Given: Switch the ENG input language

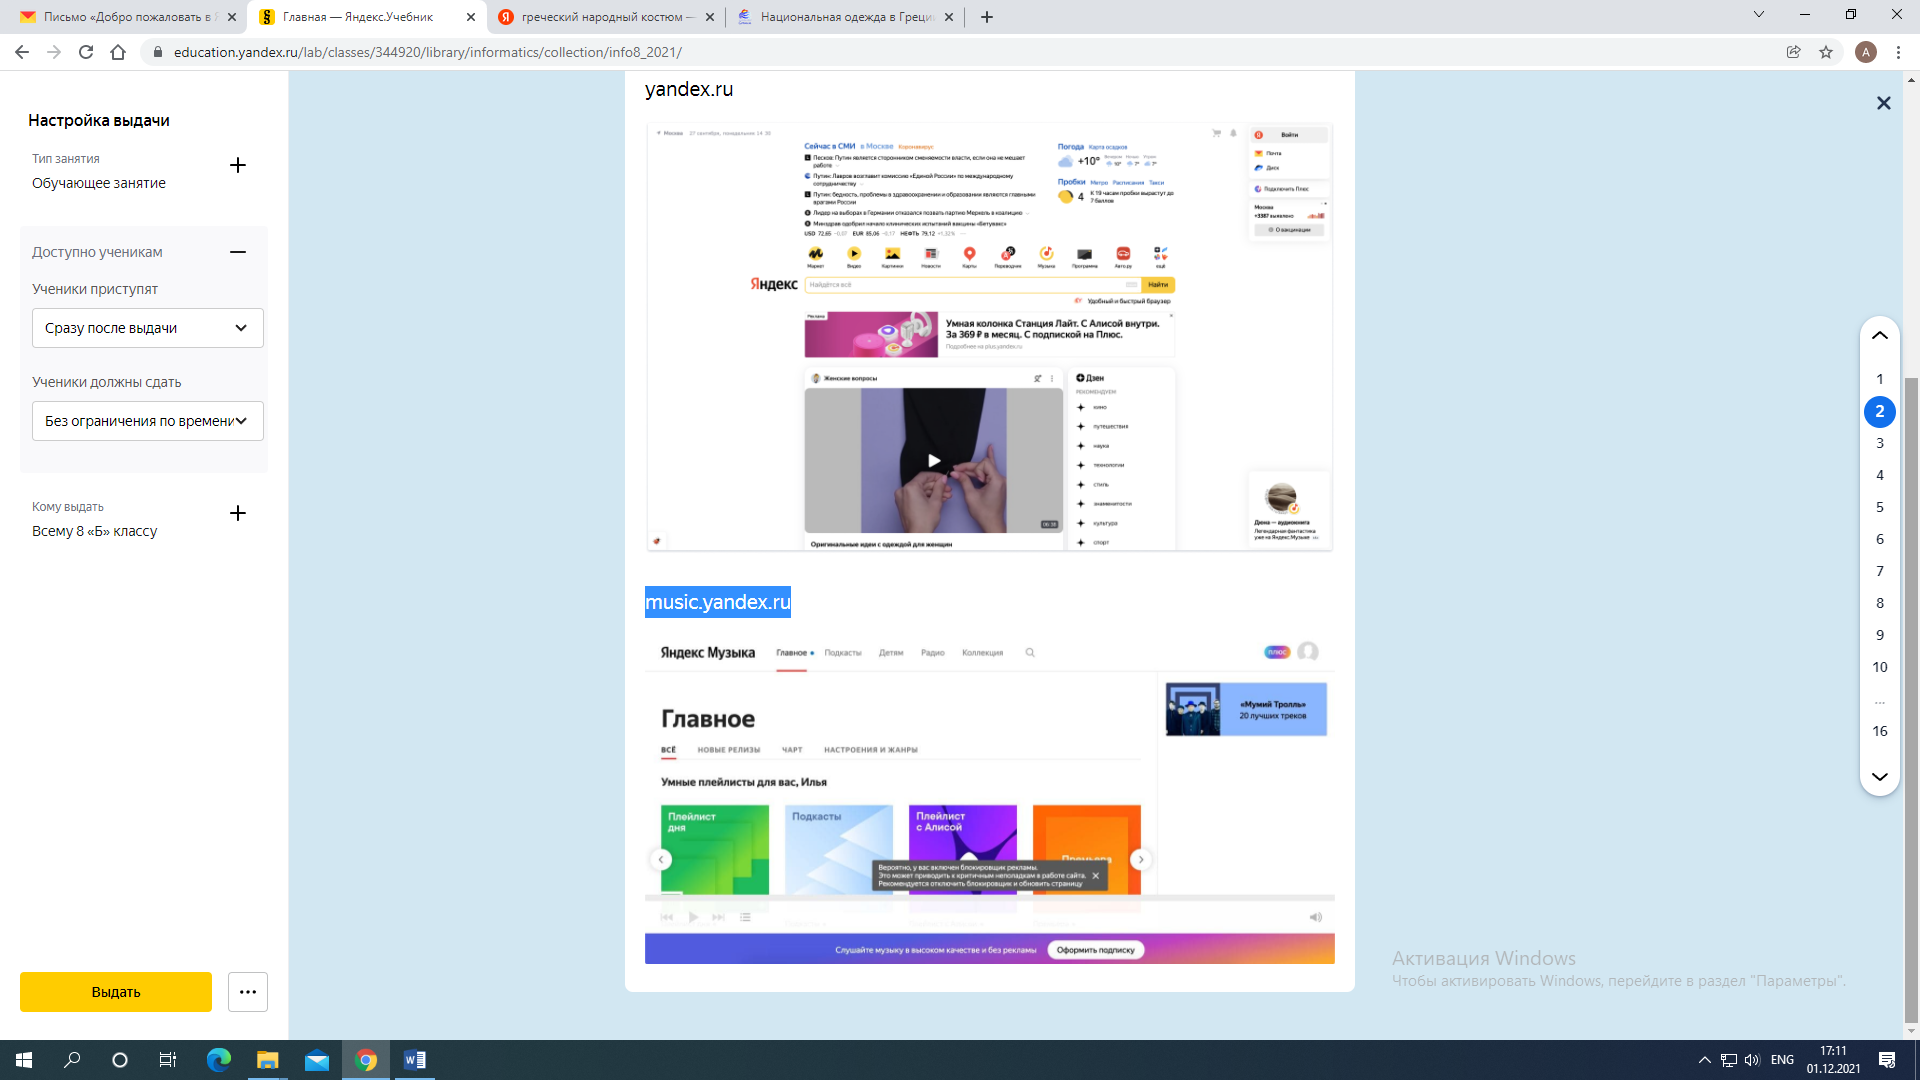Looking at the screenshot, I should click(1782, 1060).
